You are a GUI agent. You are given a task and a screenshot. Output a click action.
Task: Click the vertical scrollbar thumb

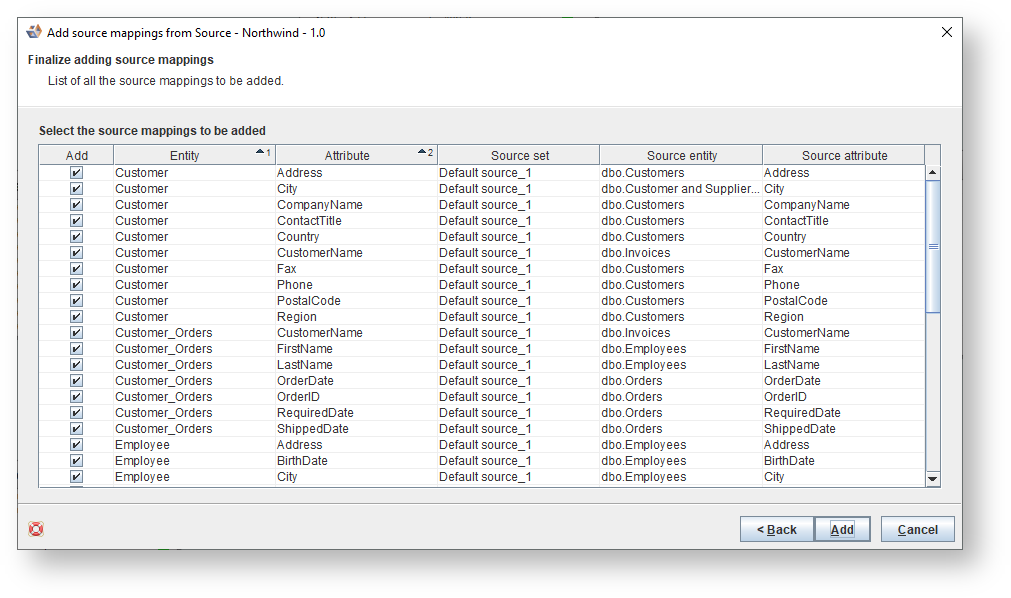click(x=933, y=245)
